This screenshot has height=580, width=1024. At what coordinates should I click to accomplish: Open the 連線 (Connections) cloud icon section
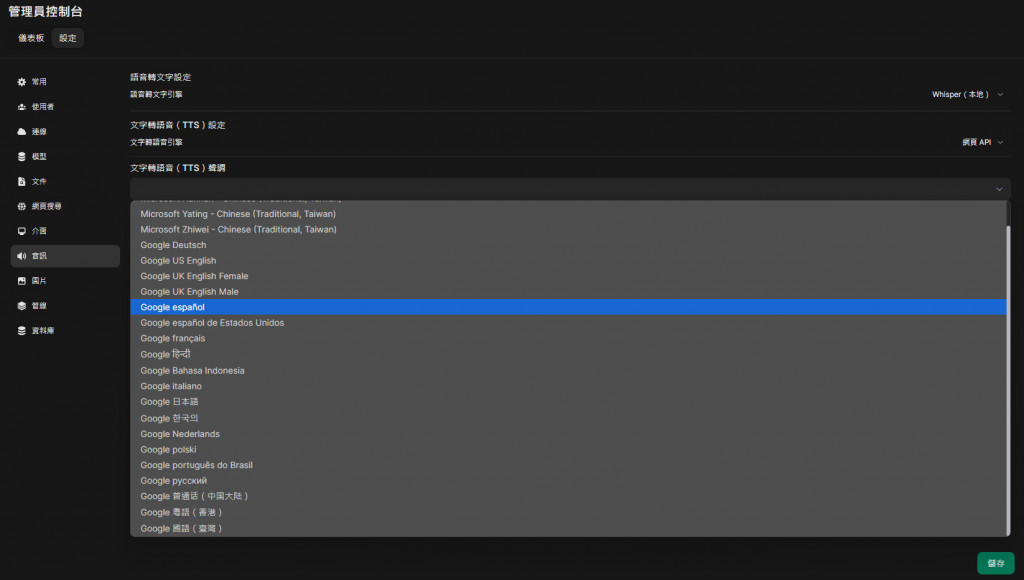[65, 131]
